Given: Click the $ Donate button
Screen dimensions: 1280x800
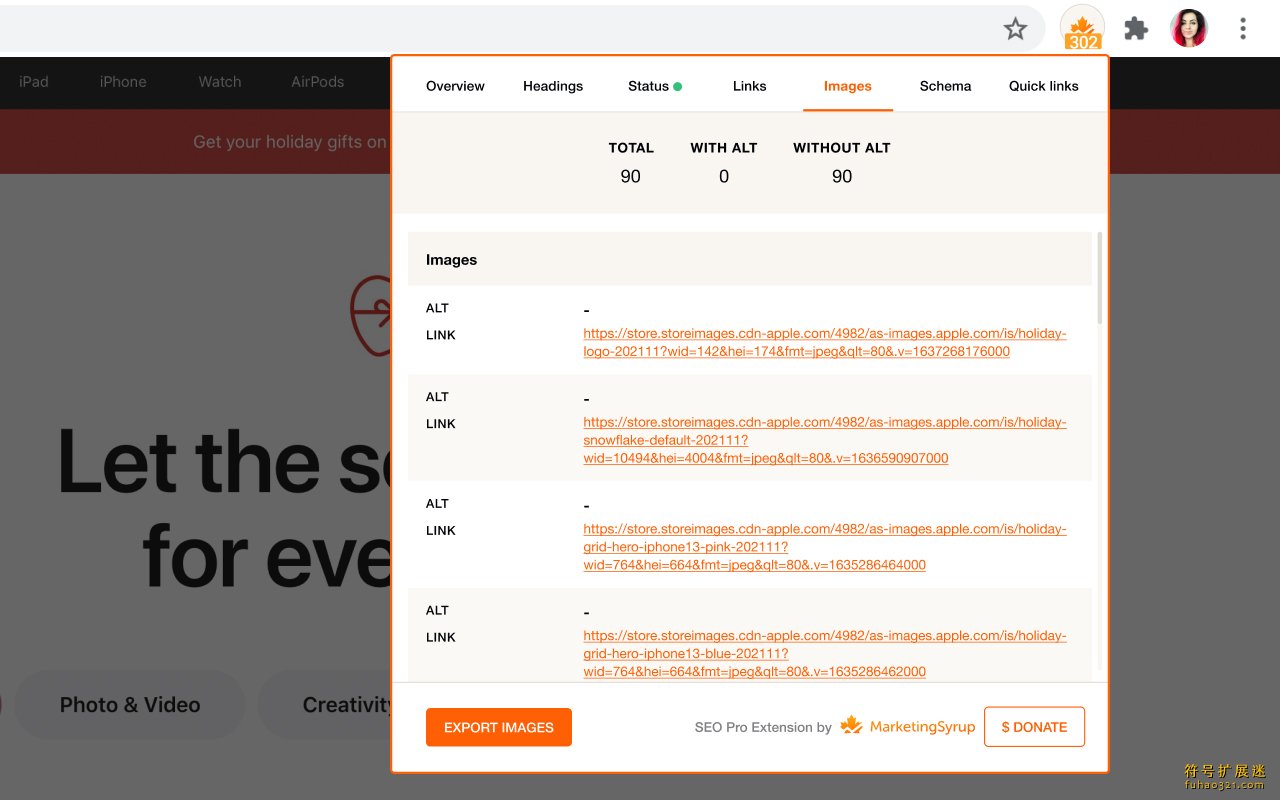Looking at the screenshot, I should [1034, 727].
